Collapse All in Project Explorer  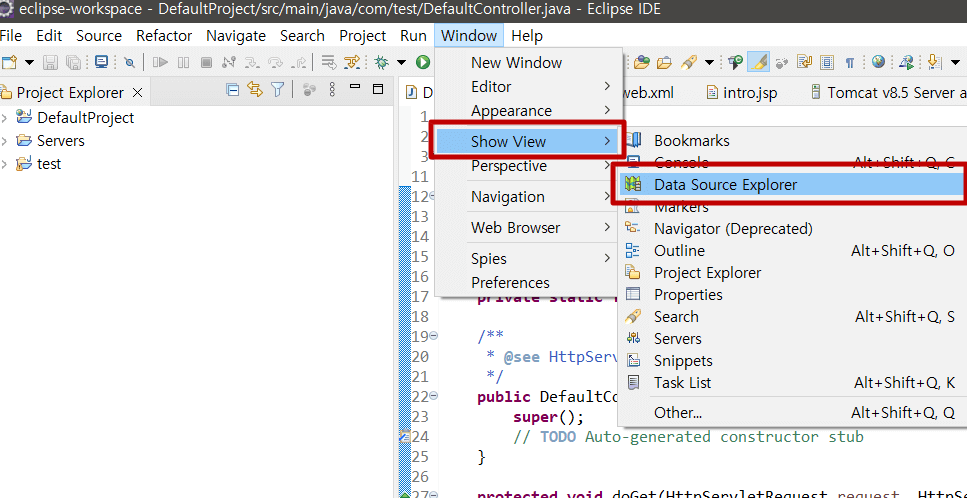point(232,90)
